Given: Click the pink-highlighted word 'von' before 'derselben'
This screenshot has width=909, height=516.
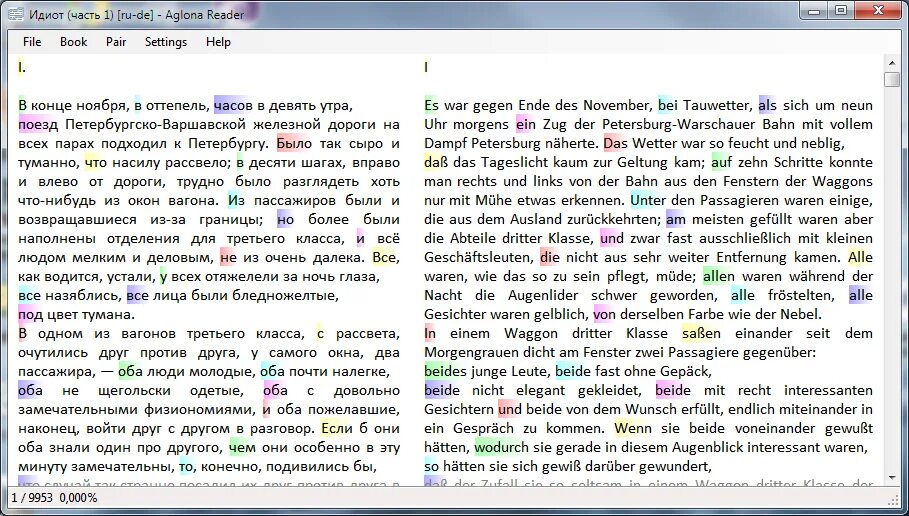Looking at the screenshot, I should pyautogui.click(x=605, y=315).
